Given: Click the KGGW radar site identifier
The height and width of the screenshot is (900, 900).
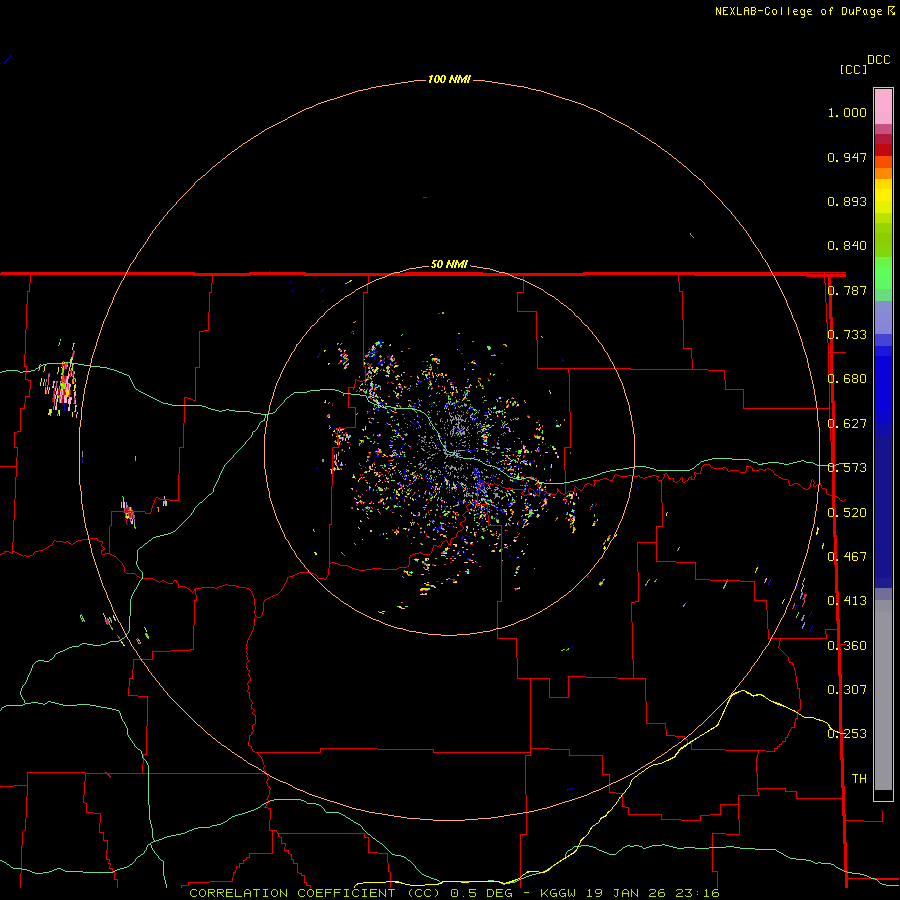Looking at the screenshot, I should [558, 893].
